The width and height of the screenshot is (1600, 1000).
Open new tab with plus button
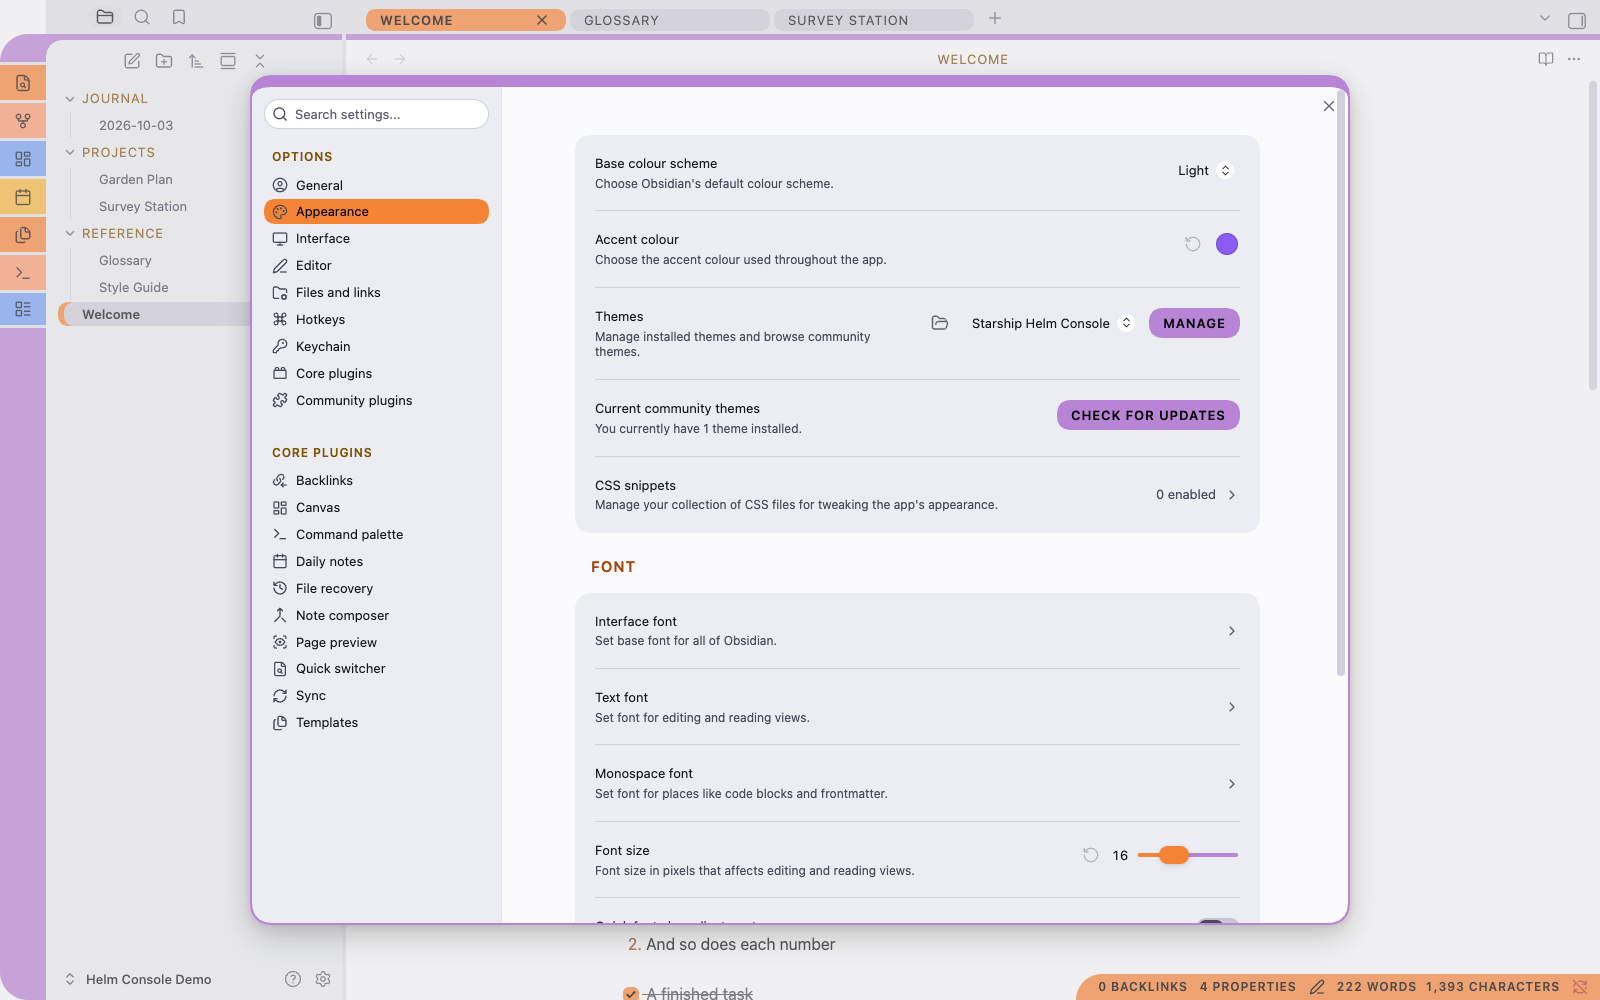point(995,18)
